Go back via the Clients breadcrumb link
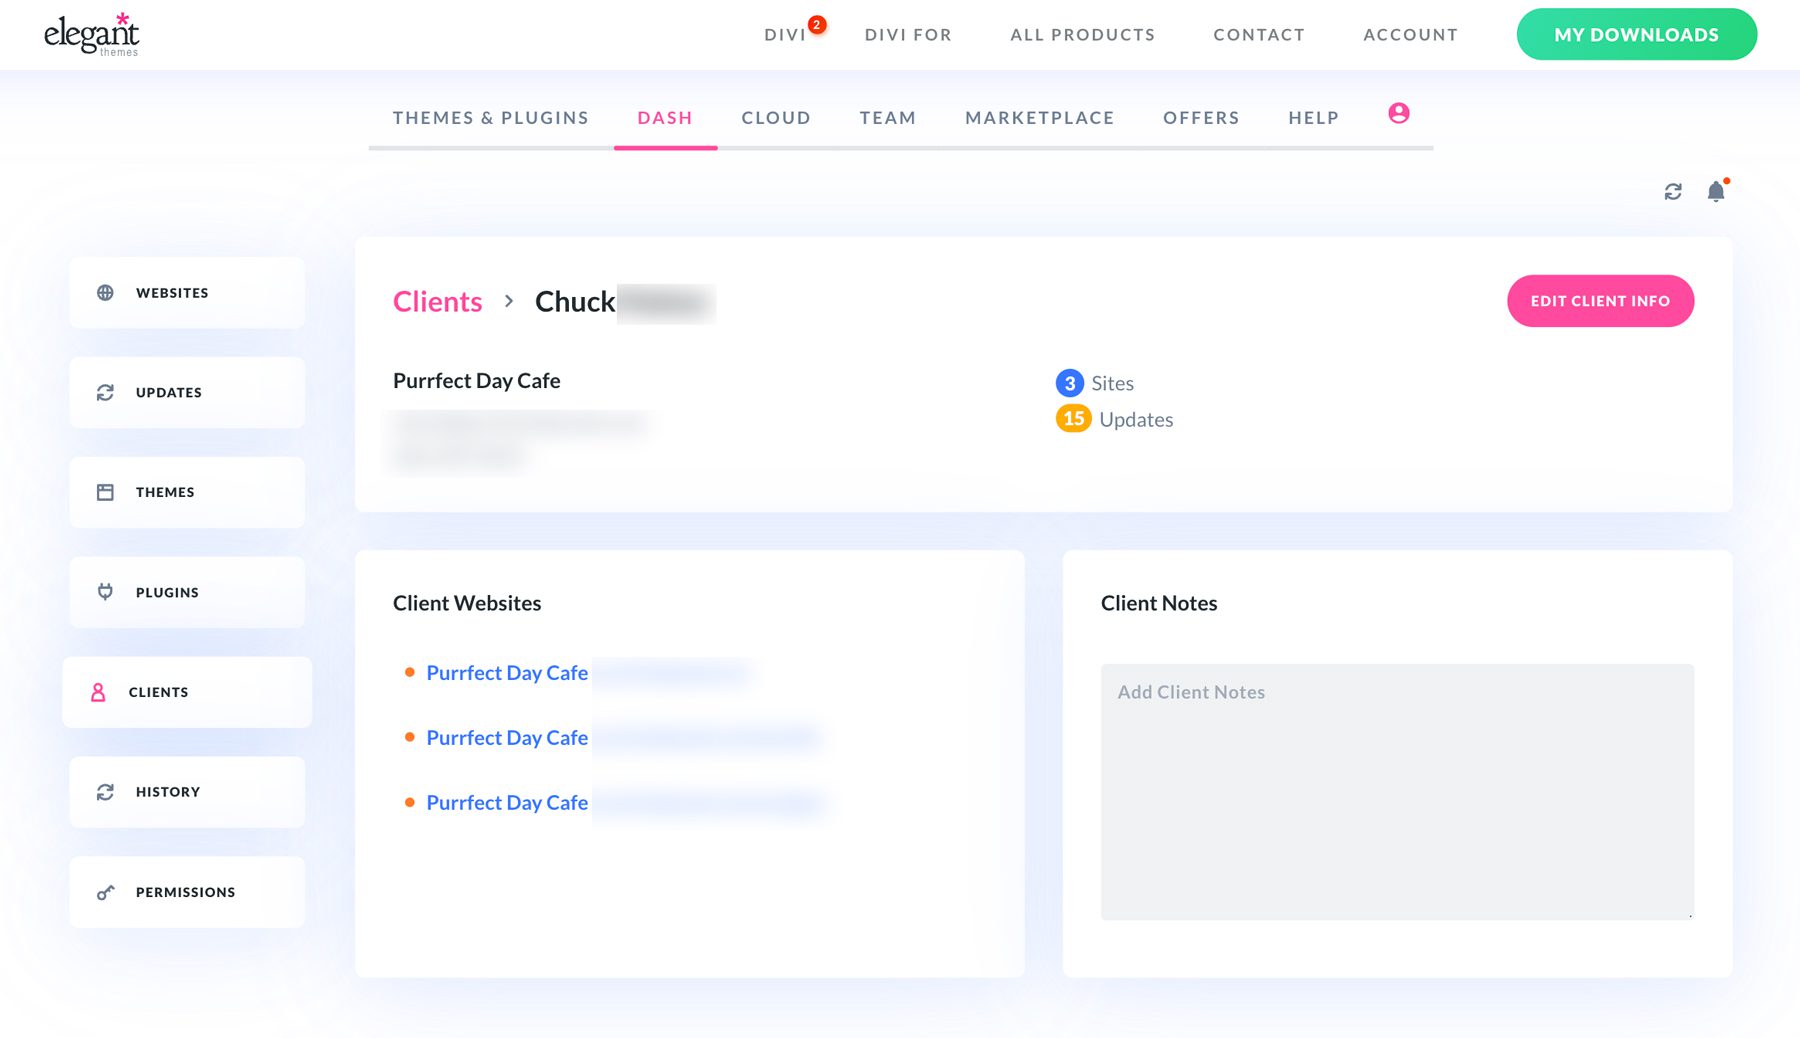 437,301
